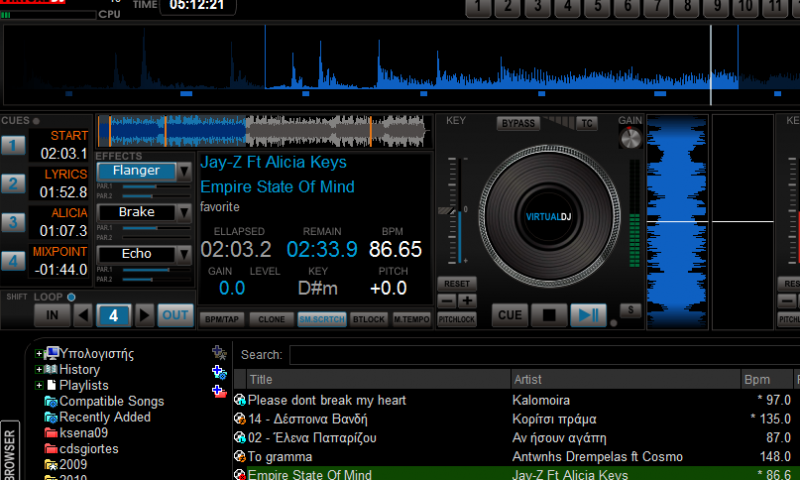800x480 pixels.
Task: Click the CUE button on left deck
Action: pyautogui.click(x=510, y=315)
